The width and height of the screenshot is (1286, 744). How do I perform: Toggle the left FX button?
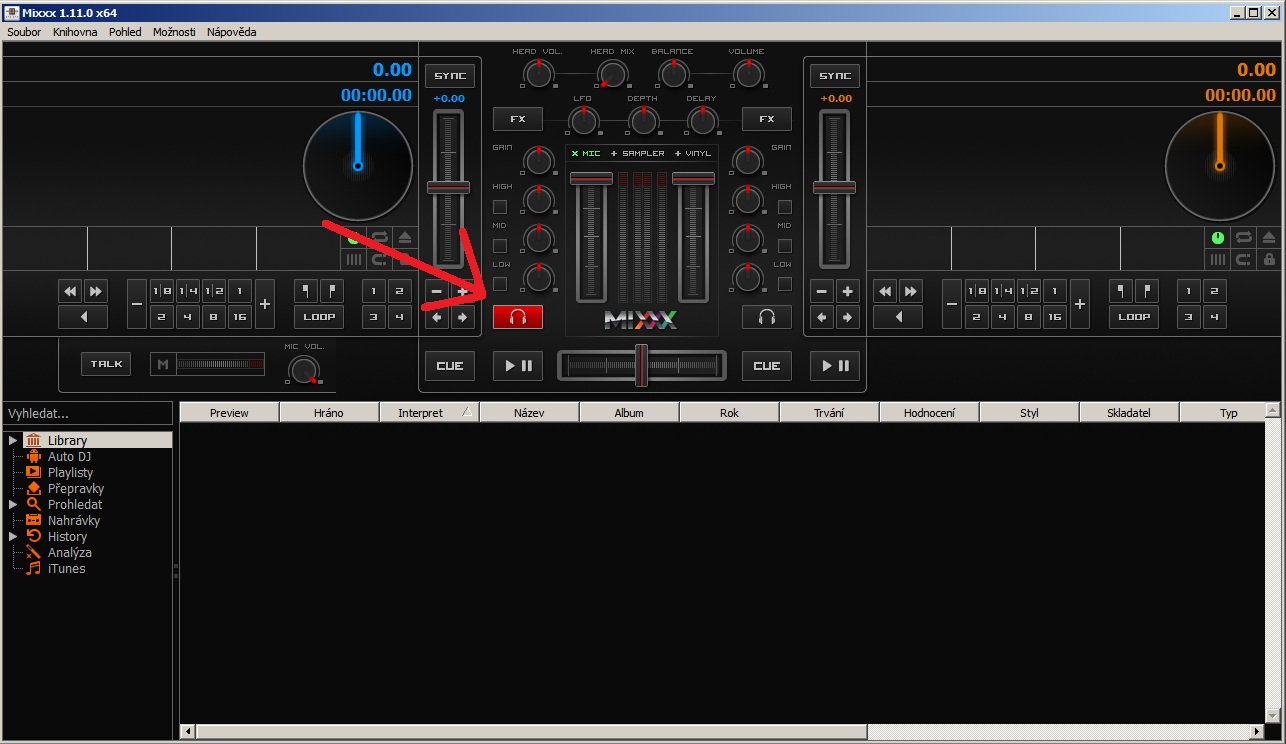tap(518, 119)
